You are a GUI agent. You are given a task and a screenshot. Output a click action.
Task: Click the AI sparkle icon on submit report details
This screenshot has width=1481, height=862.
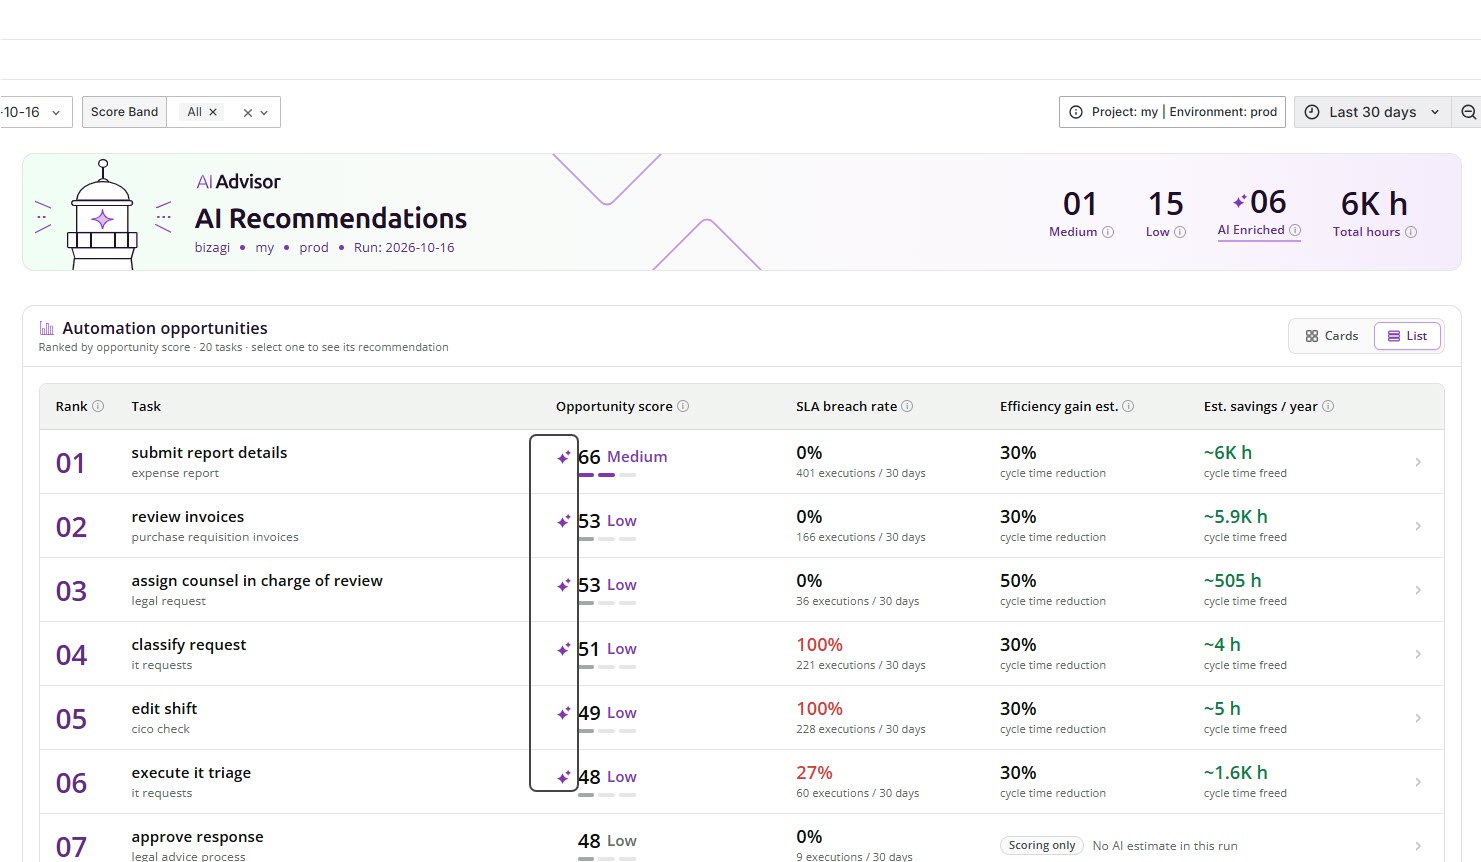[x=564, y=457]
